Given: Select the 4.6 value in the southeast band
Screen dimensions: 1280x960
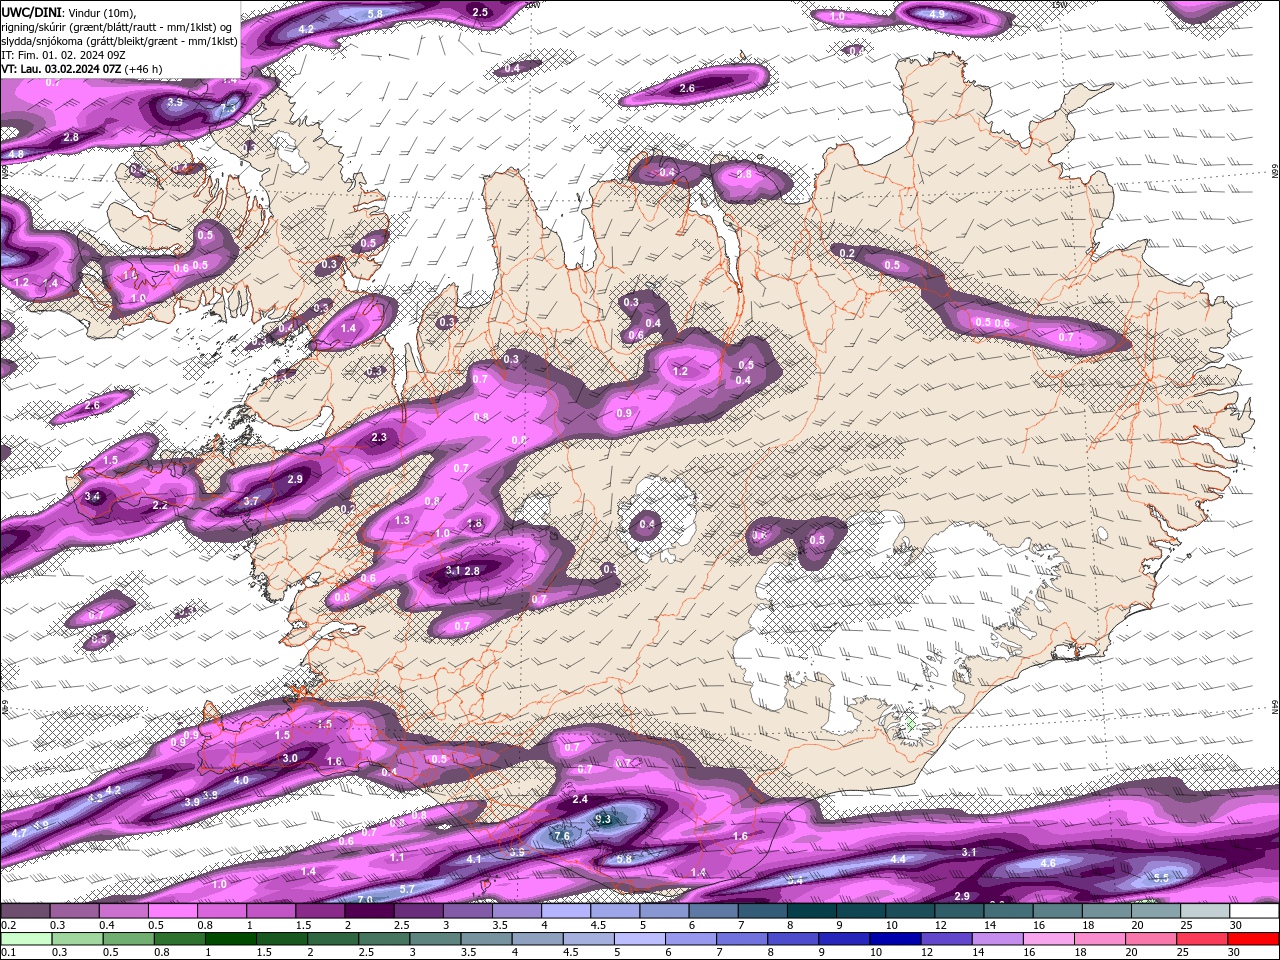Looking at the screenshot, I should (1048, 863).
